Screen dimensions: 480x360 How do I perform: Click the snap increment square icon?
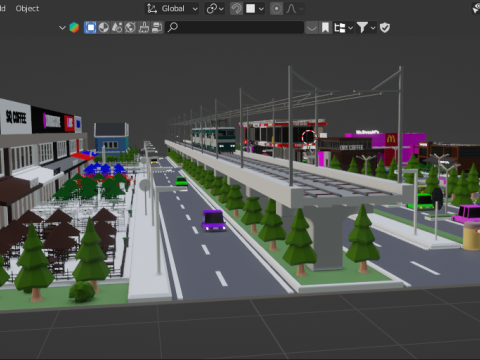(x=251, y=8)
